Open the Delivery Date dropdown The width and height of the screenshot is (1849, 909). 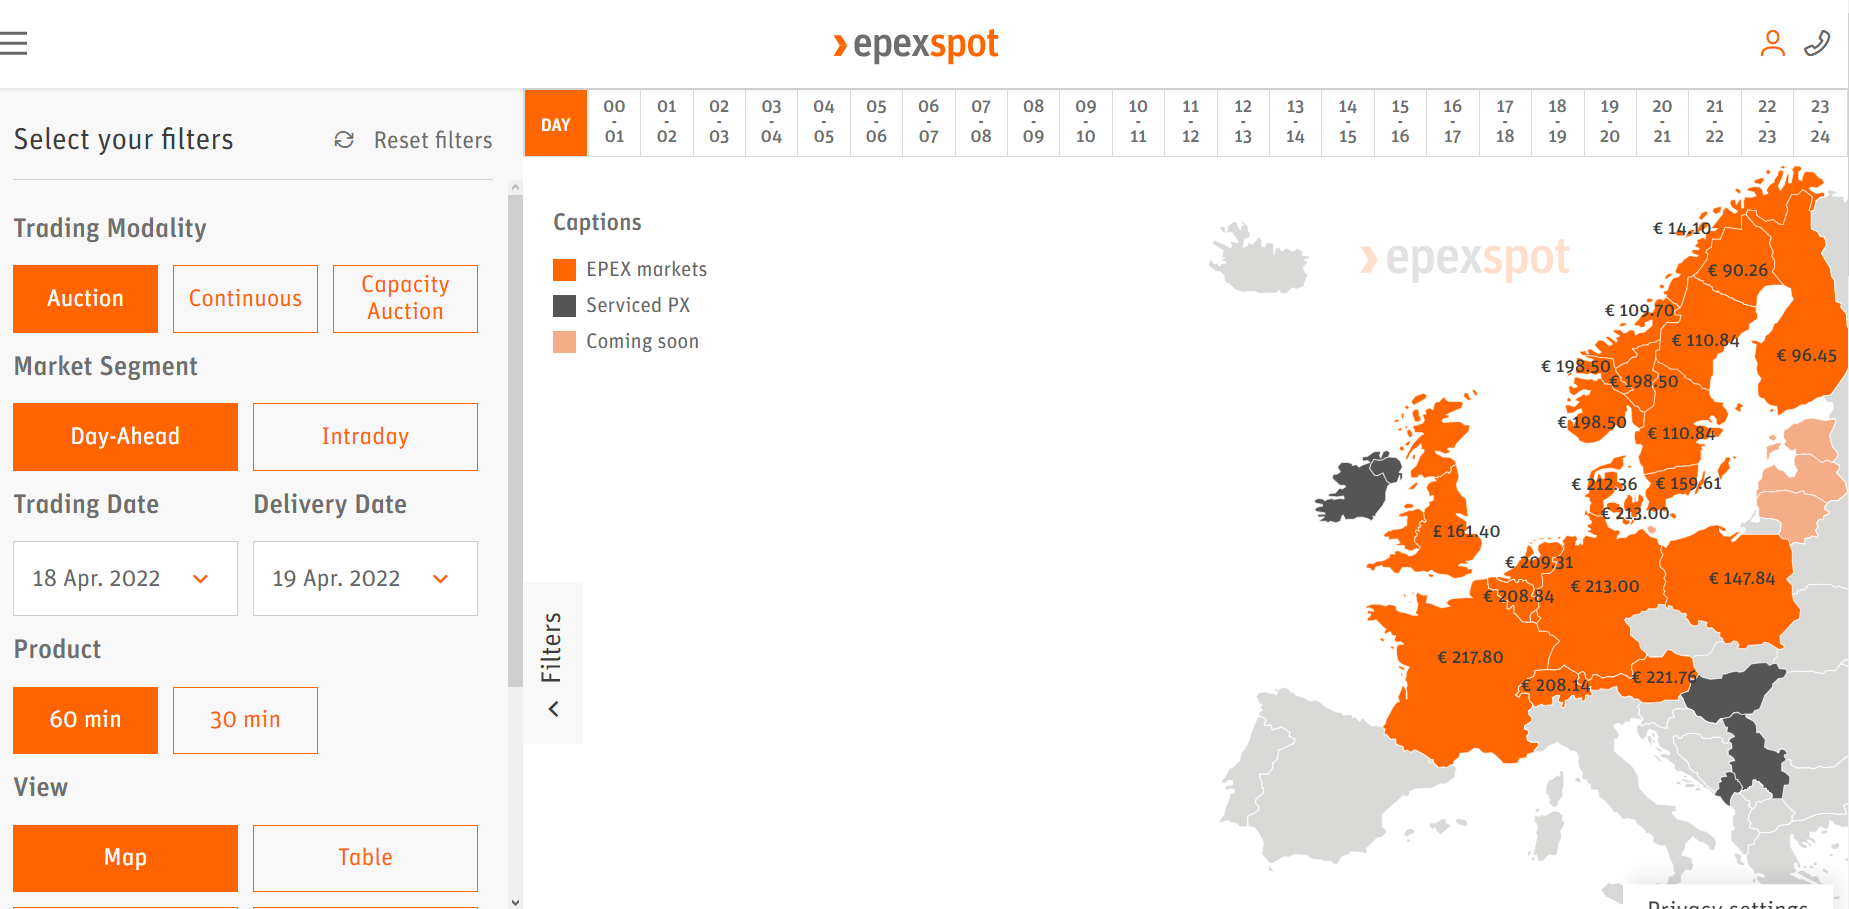365,578
